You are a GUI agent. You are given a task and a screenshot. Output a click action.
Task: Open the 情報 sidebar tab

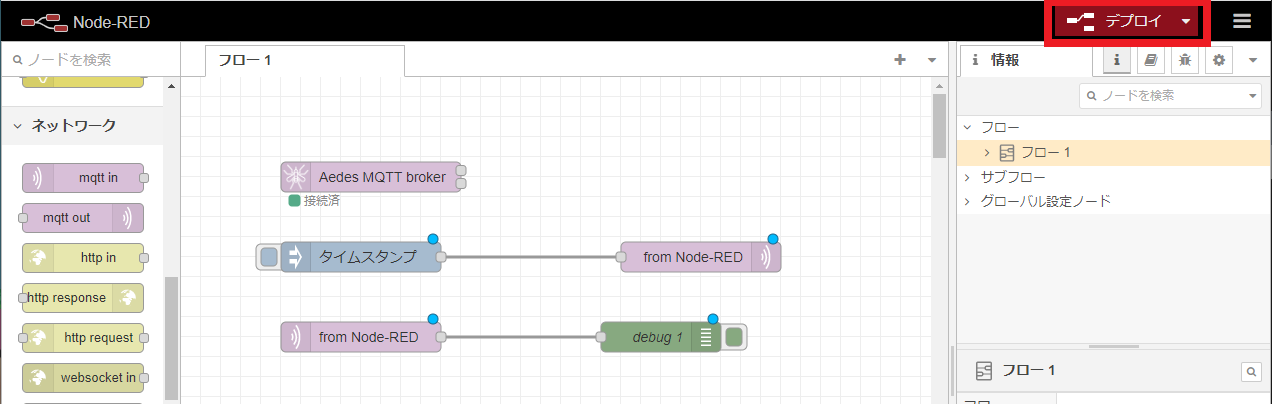pyautogui.click(x=1028, y=60)
